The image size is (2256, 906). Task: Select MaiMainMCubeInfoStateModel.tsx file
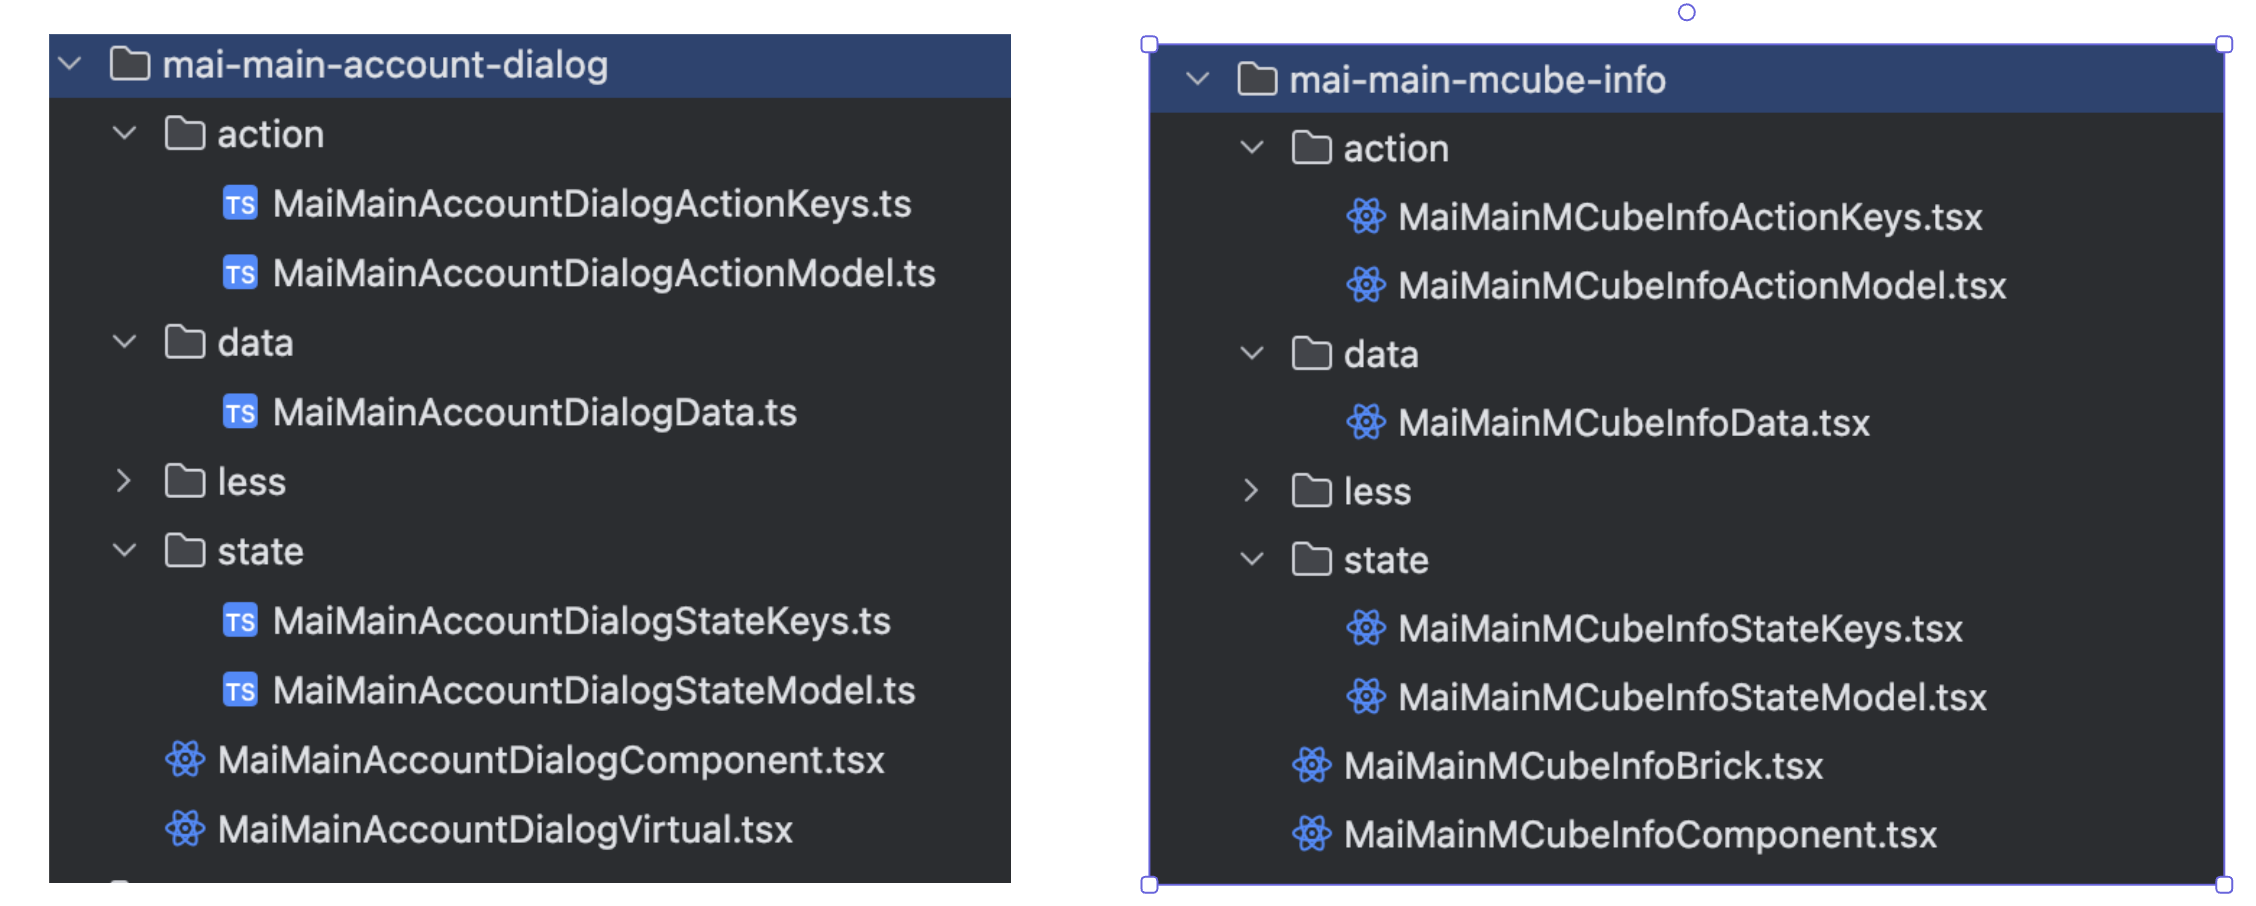click(1691, 698)
